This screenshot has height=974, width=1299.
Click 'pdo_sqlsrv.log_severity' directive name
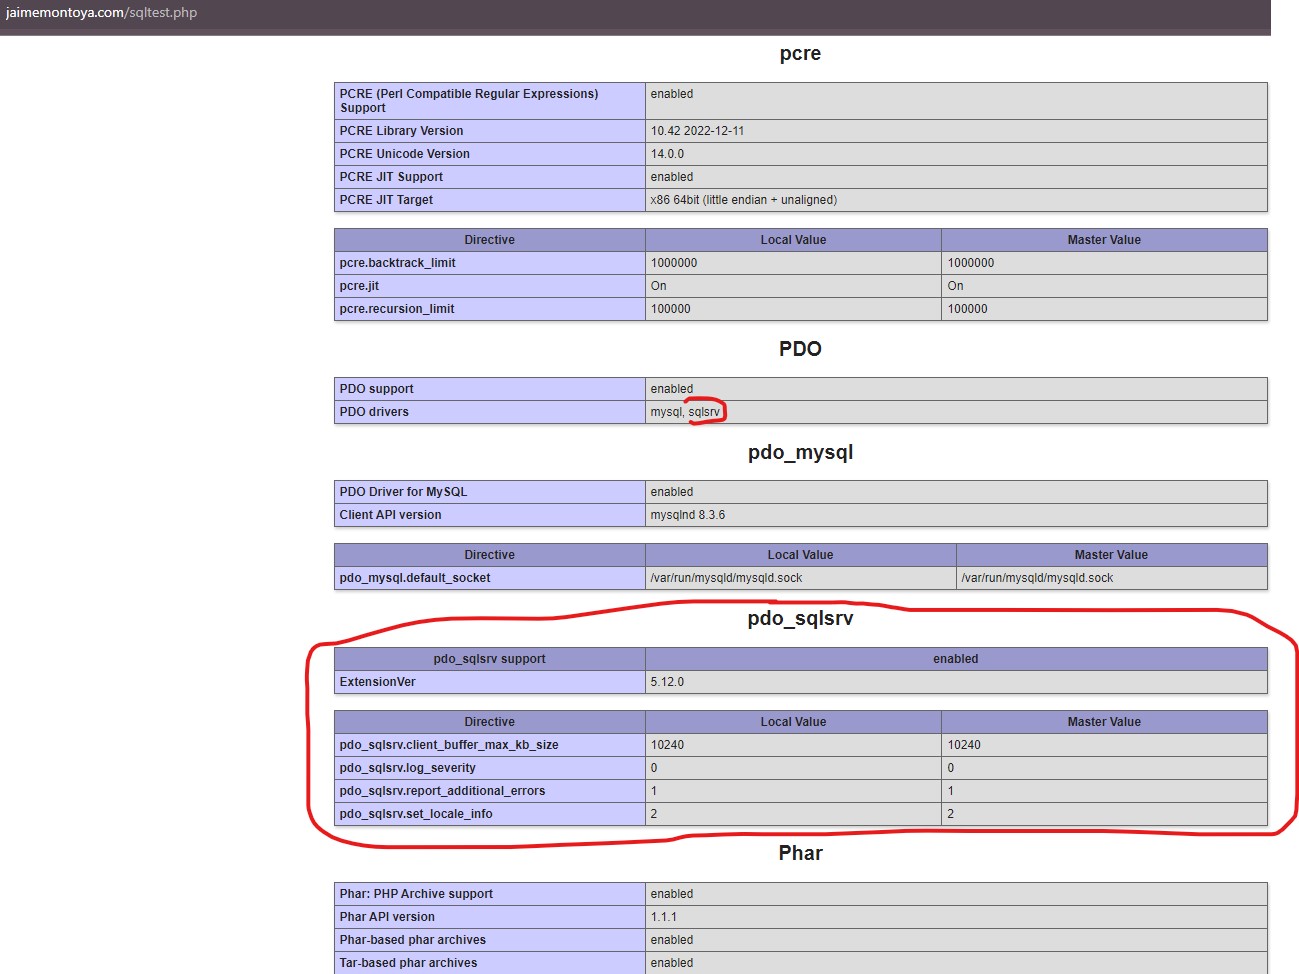pyautogui.click(x=407, y=768)
